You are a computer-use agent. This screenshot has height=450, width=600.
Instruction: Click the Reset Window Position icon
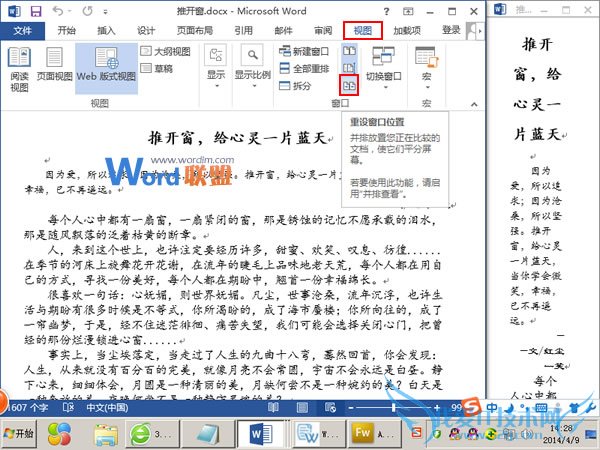(349, 86)
